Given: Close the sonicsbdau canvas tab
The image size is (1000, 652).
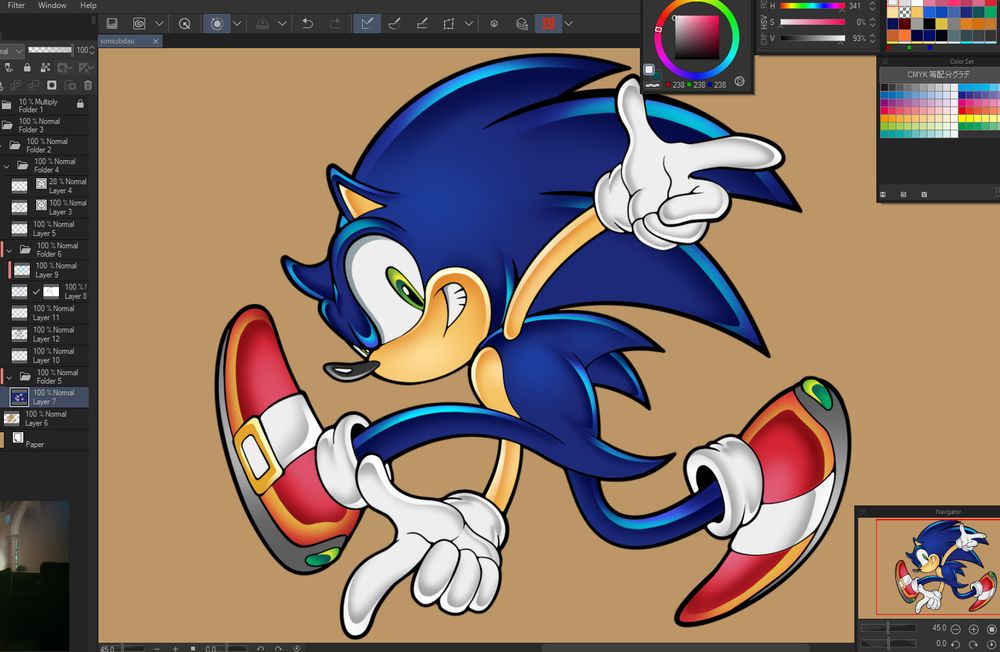Looking at the screenshot, I should click(x=156, y=41).
